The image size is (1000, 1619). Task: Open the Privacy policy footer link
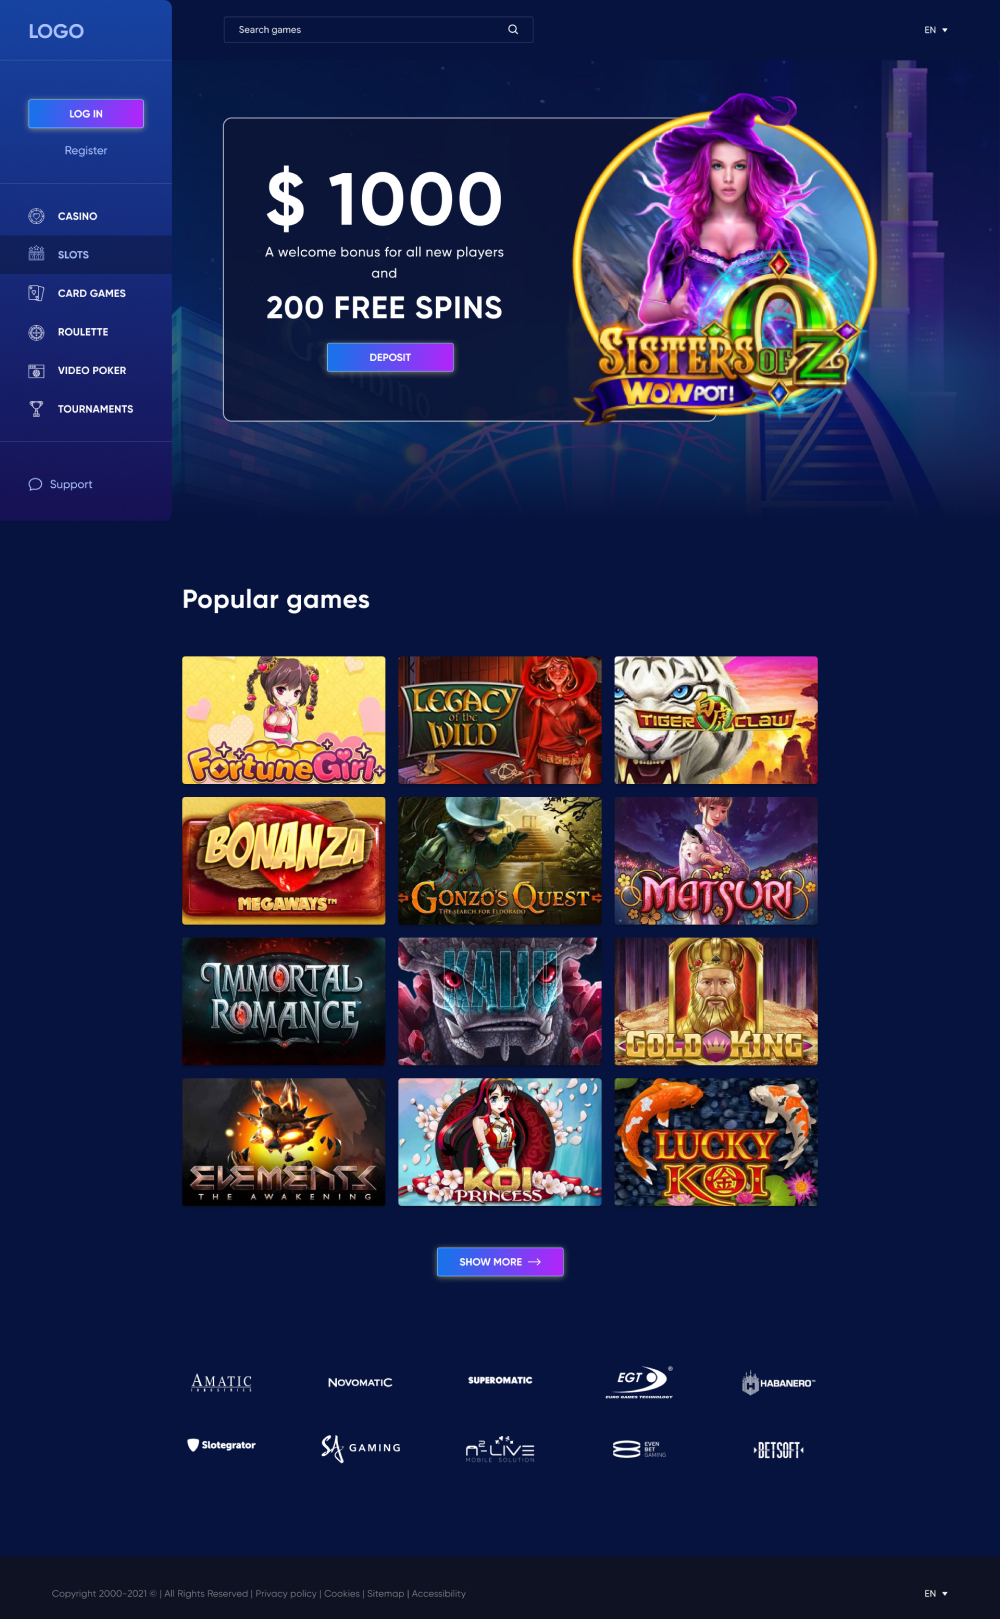tap(286, 1594)
